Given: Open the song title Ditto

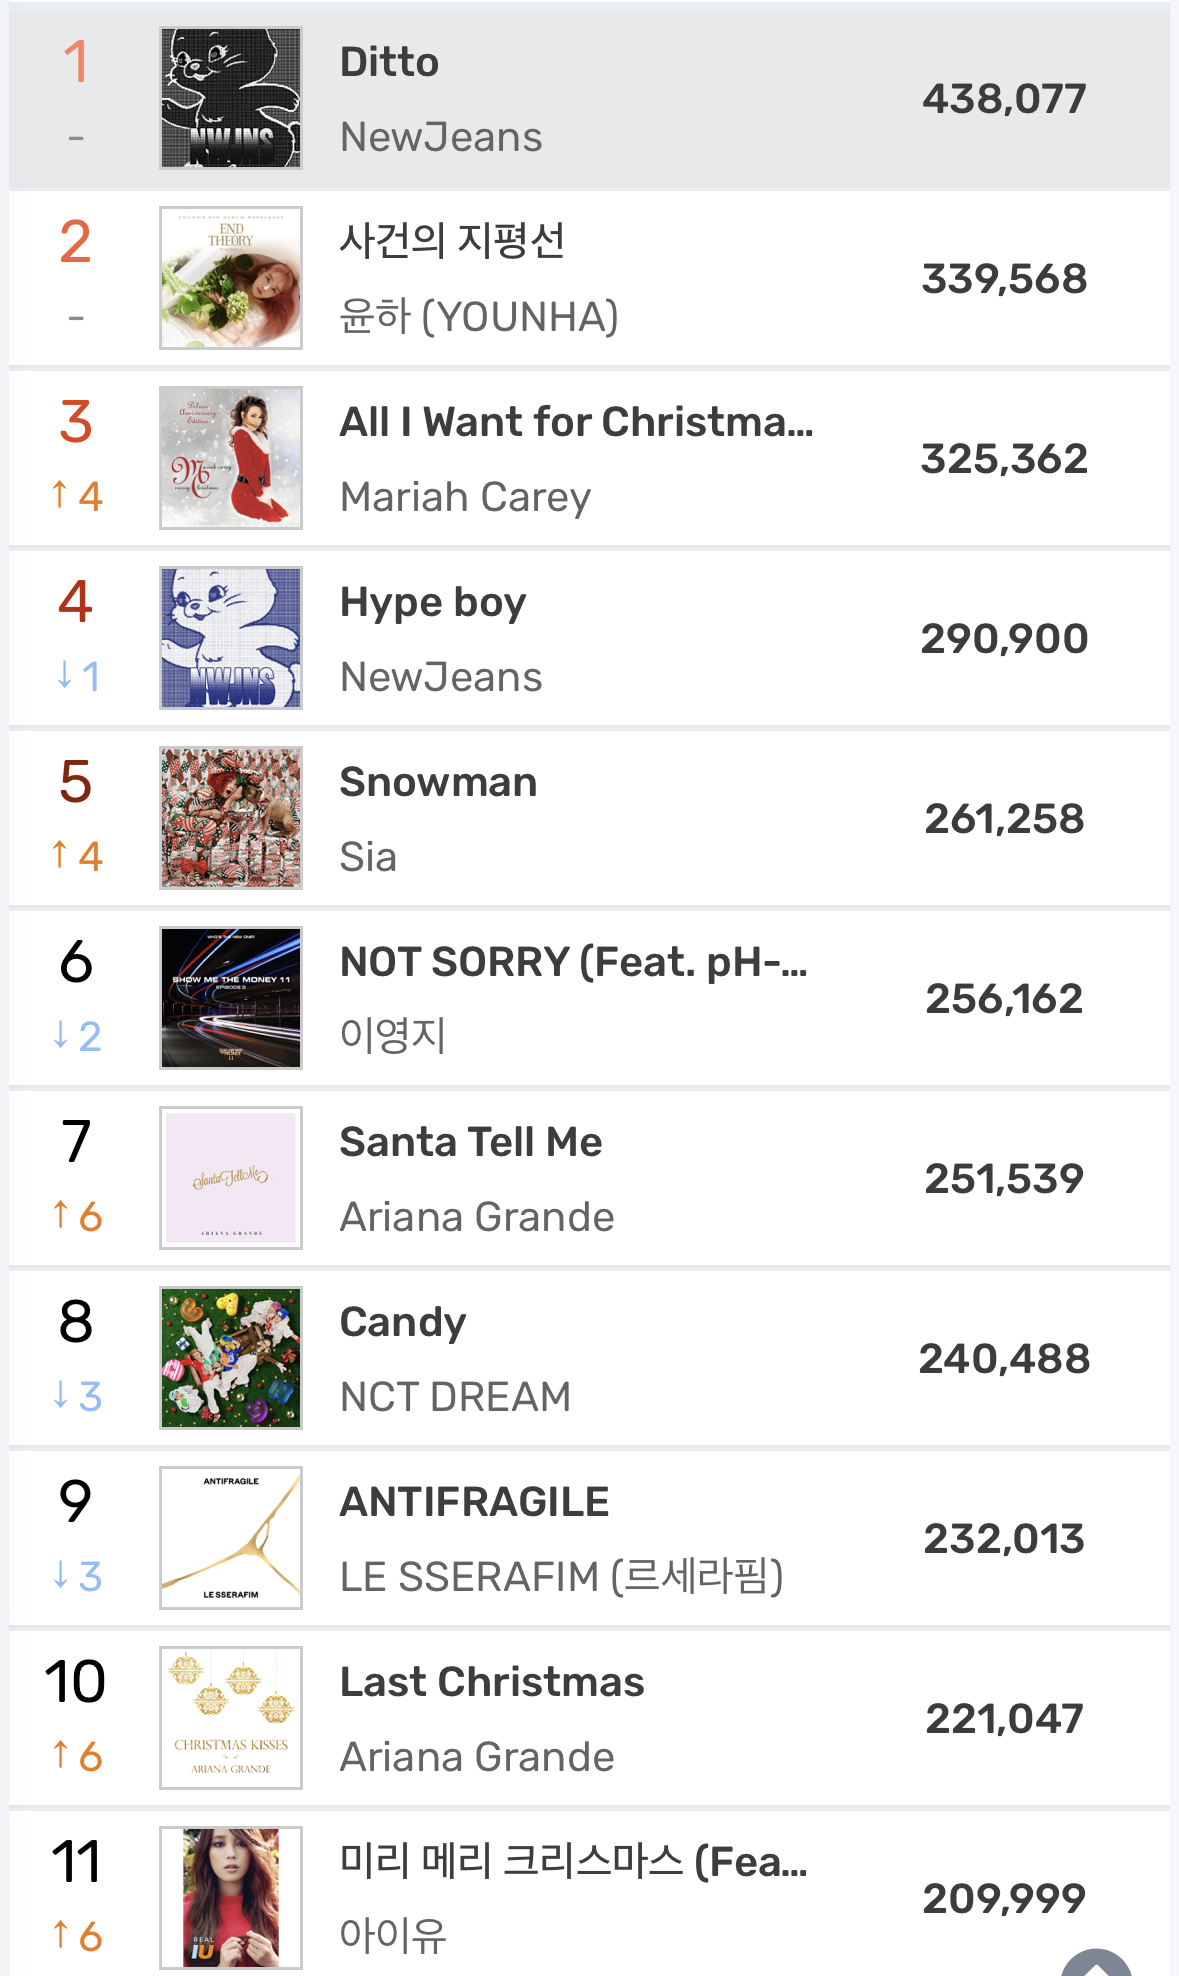Looking at the screenshot, I should (389, 62).
